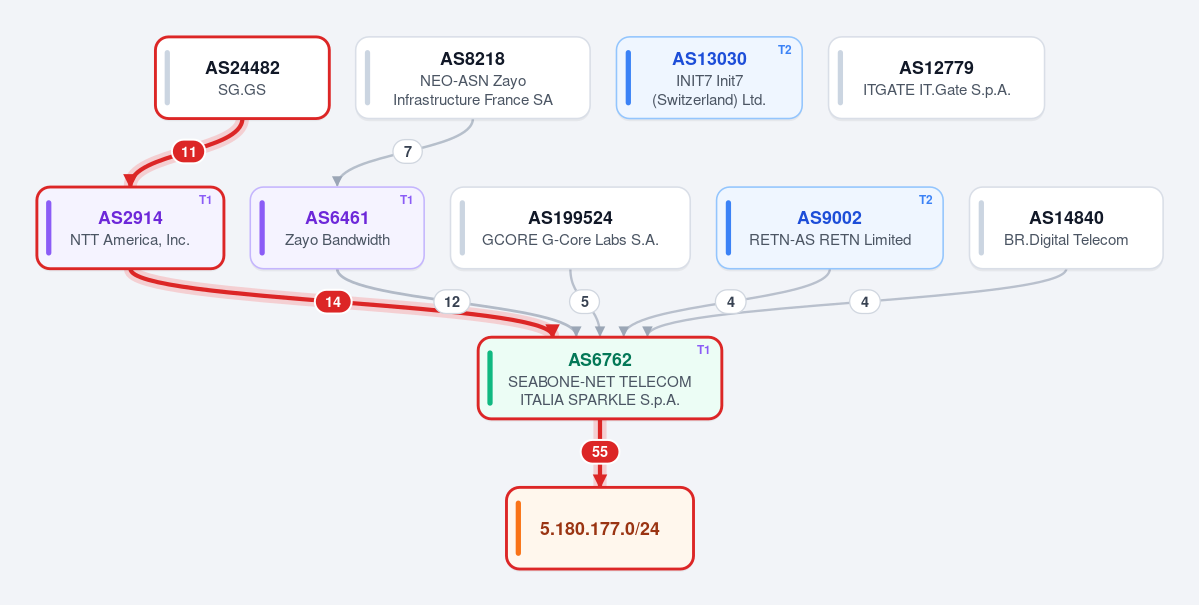The image size is (1199, 605).
Task: Click the T2 tier tag on AS13030
Action: click(x=785, y=50)
